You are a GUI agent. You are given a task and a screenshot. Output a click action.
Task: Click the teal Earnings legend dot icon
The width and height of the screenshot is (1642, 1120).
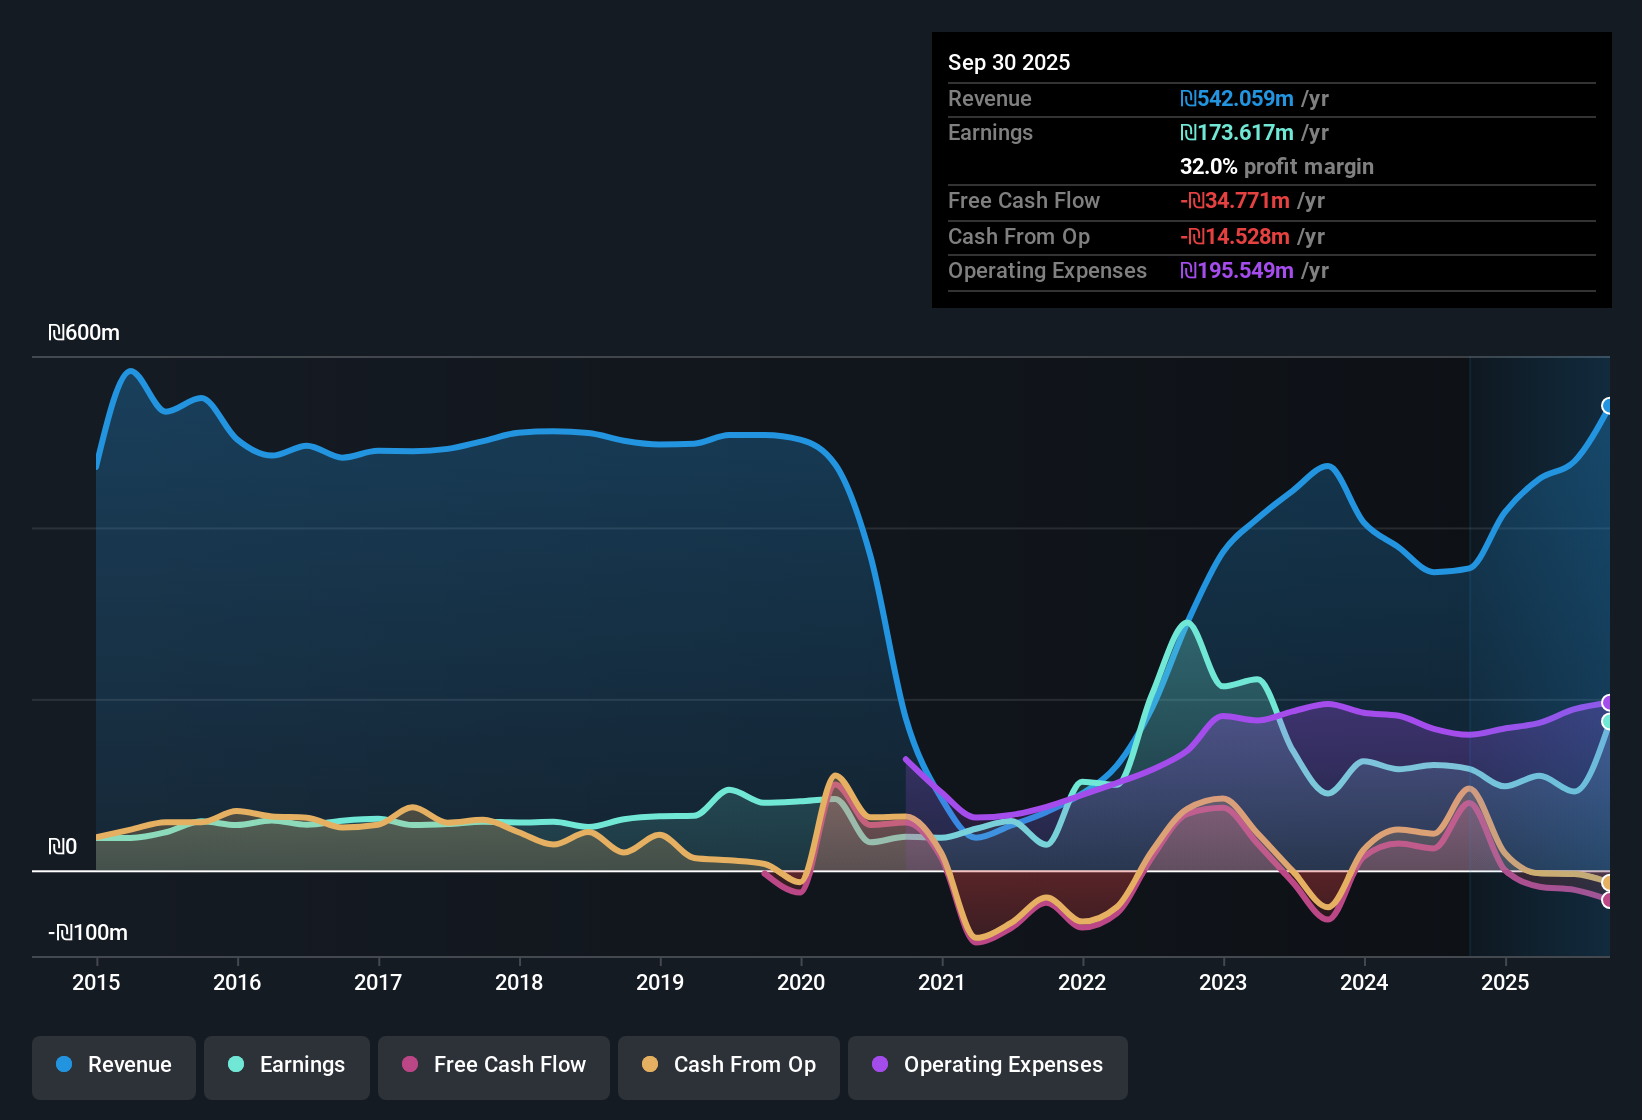[x=236, y=1065]
